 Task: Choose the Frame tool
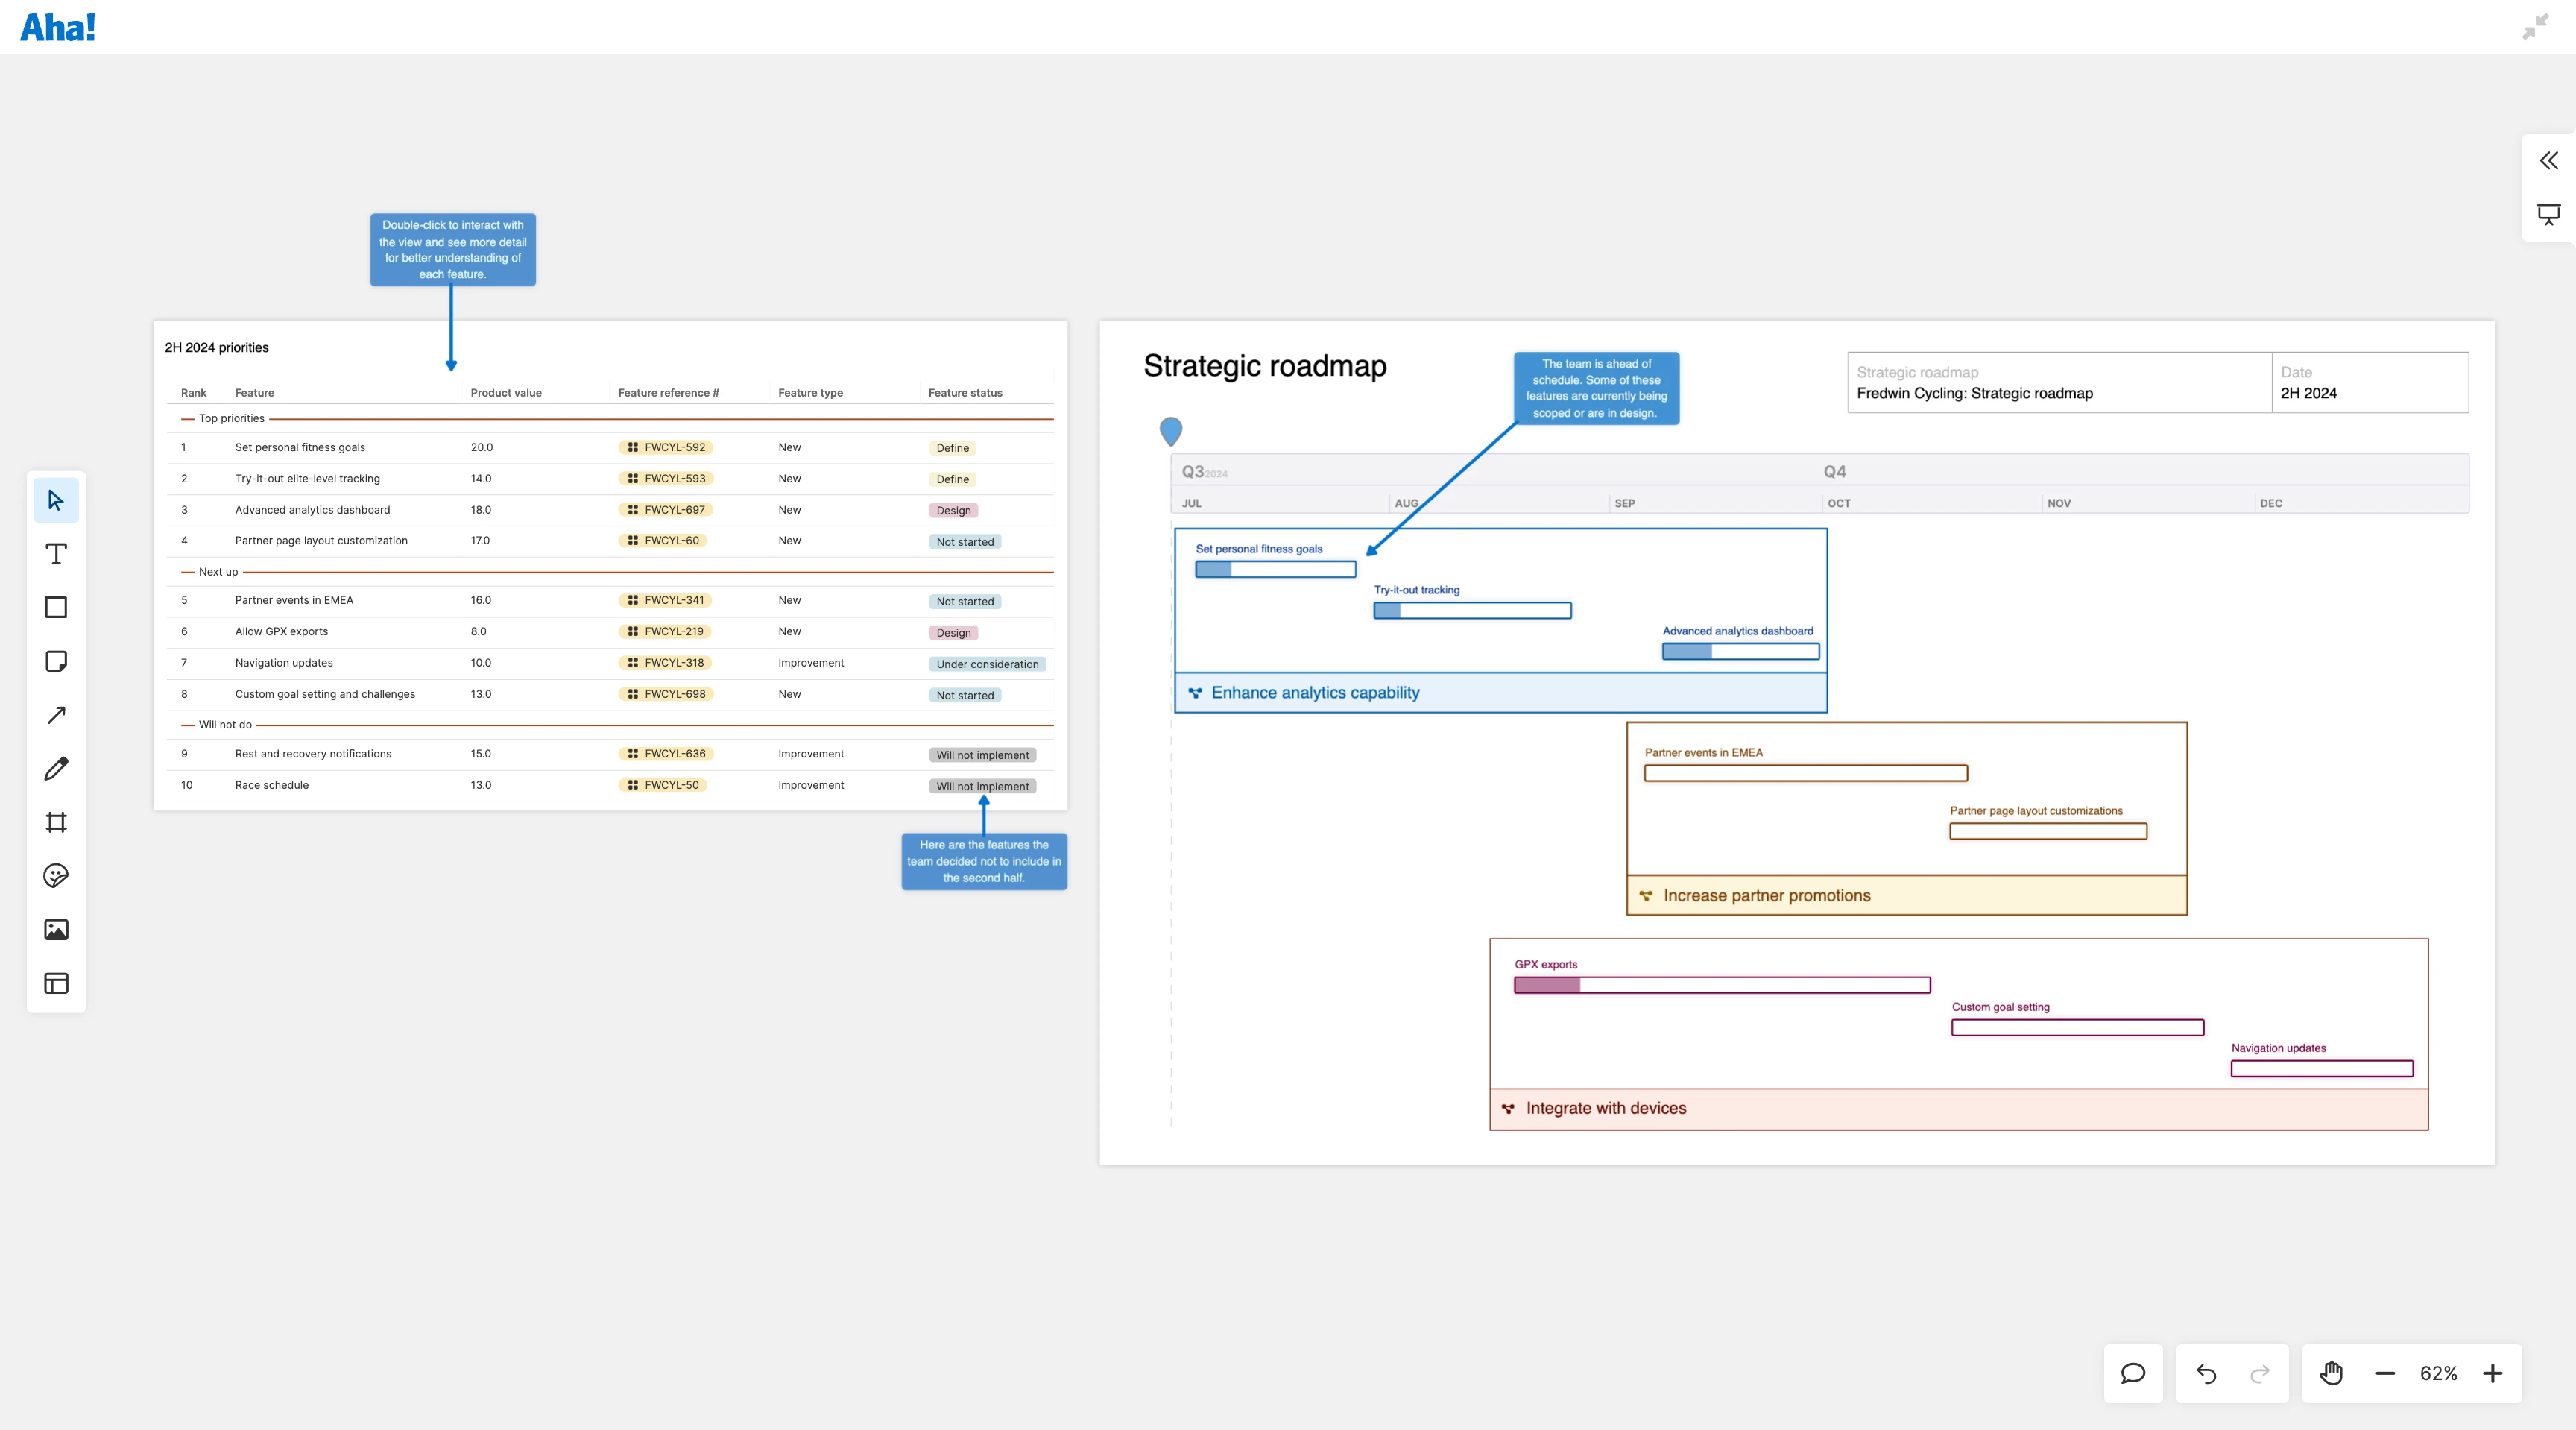coord(56,822)
